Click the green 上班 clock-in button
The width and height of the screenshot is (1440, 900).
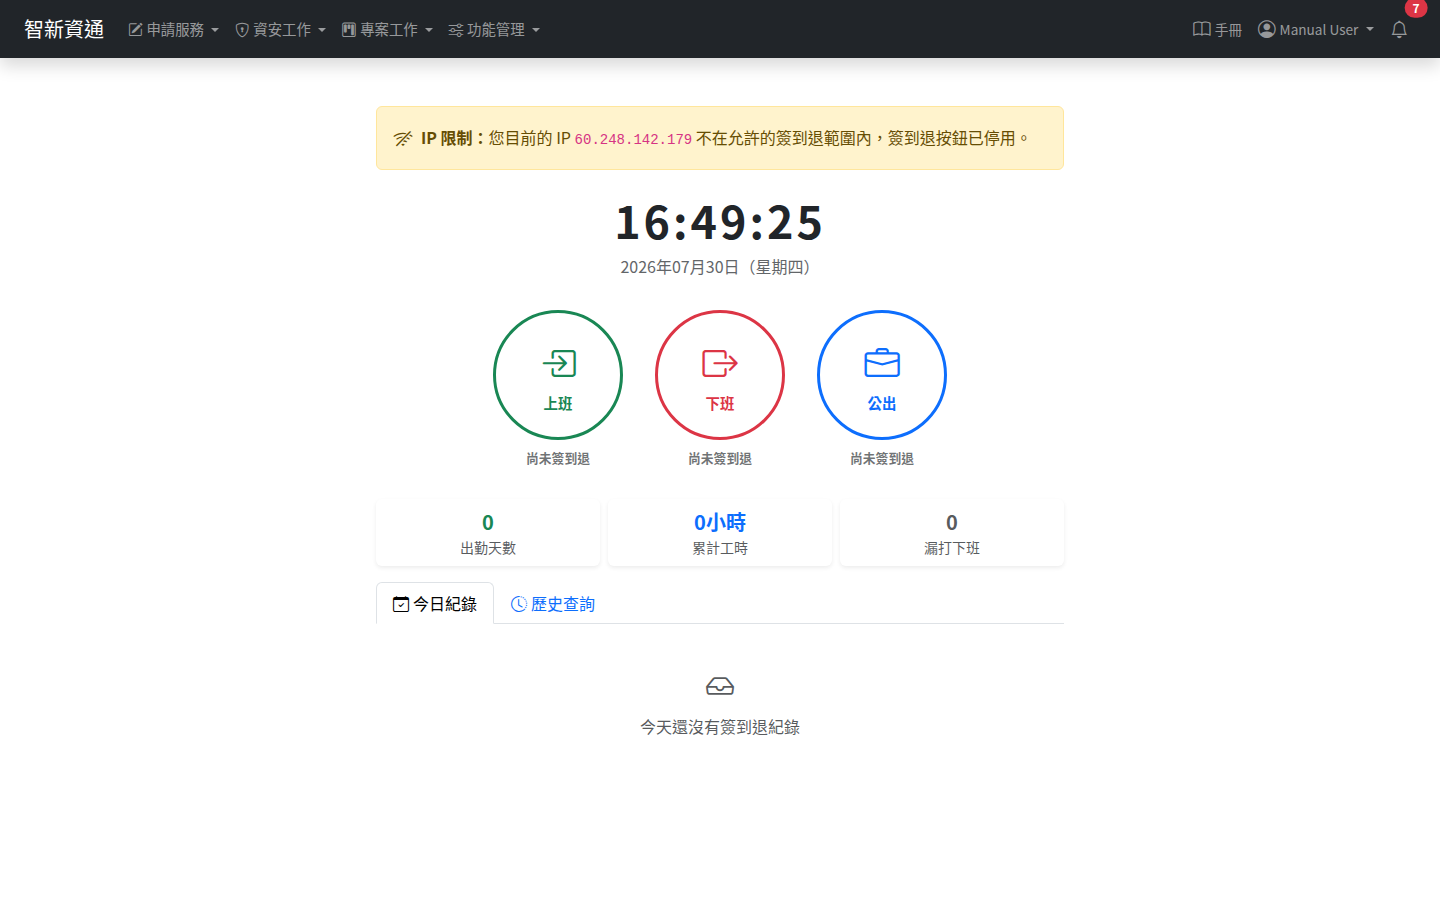tap(558, 375)
